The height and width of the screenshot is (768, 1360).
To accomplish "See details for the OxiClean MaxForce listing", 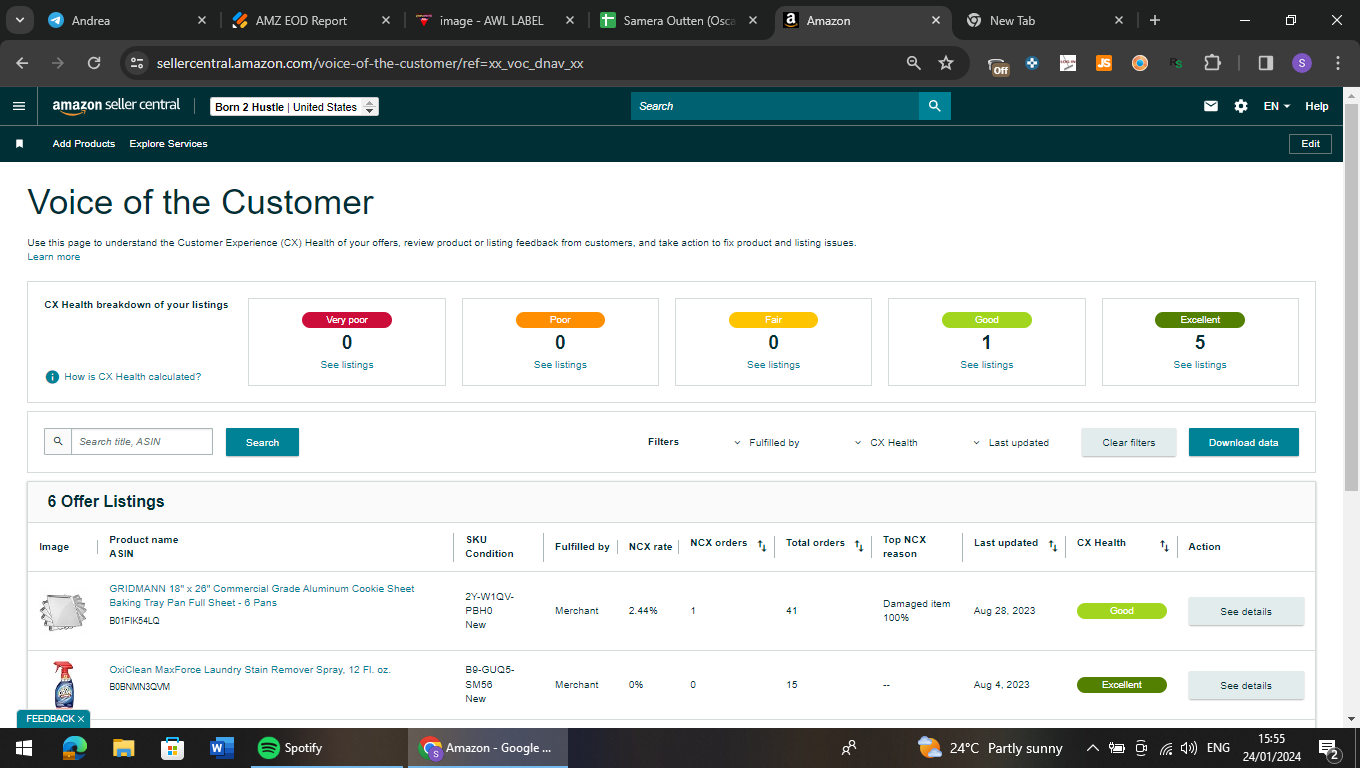I will pyautogui.click(x=1246, y=685).
